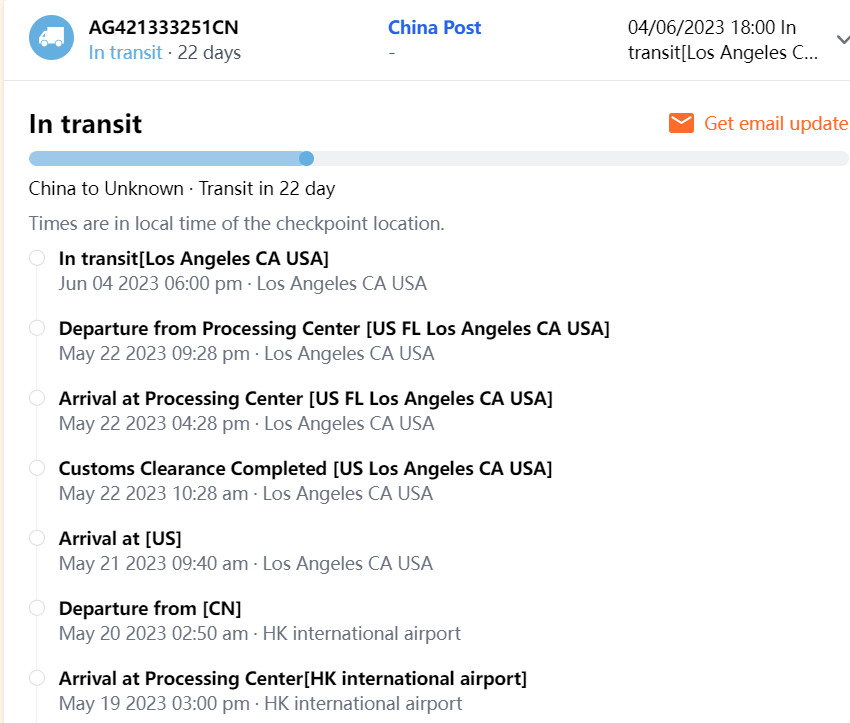This screenshot has width=850, height=723.
Task: Click the blue progress bar endpoint dot
Action: [307, 158]
